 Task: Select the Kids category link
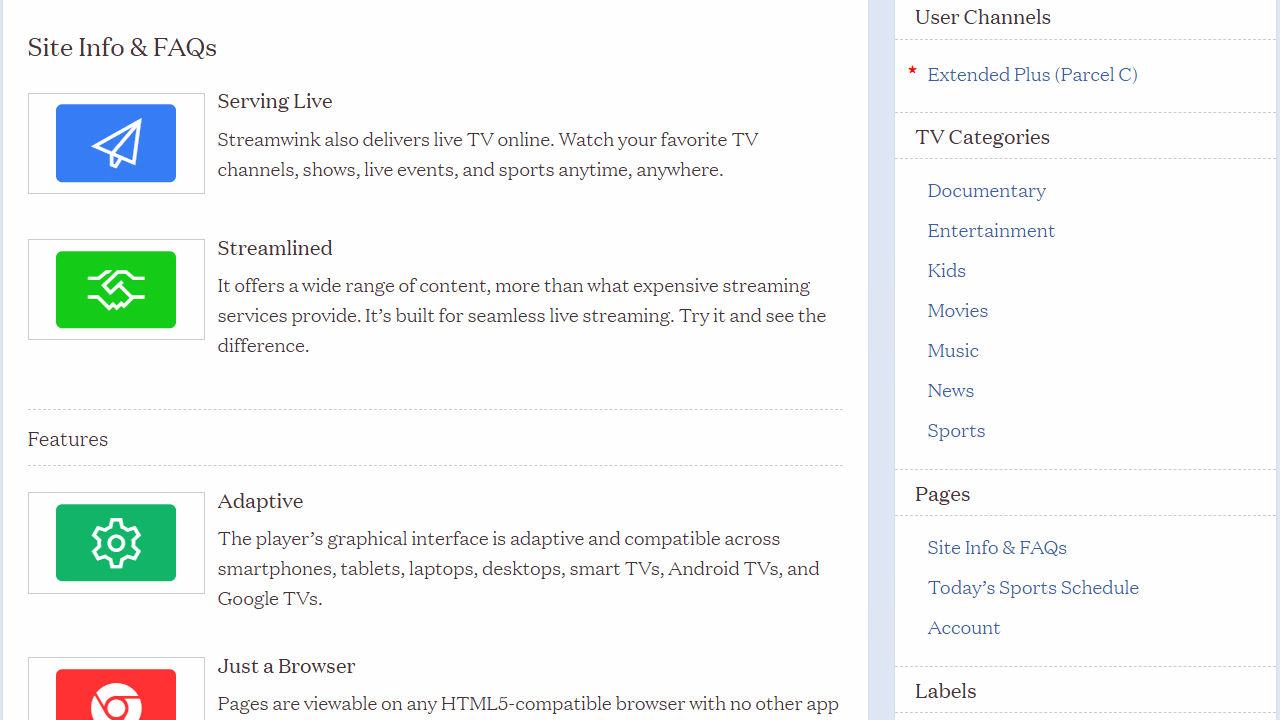[946, 271]
